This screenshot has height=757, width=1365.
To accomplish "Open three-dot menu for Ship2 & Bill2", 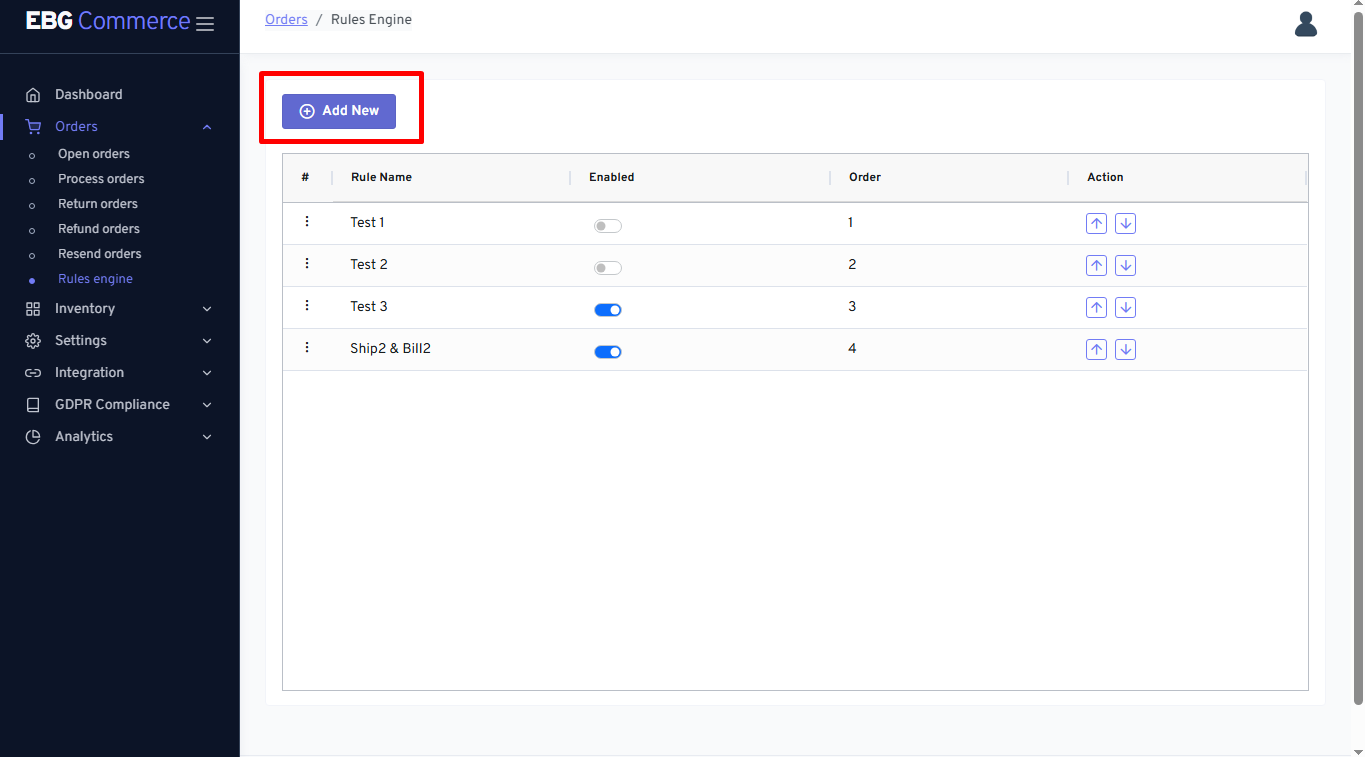I will [x=307, y=348].
